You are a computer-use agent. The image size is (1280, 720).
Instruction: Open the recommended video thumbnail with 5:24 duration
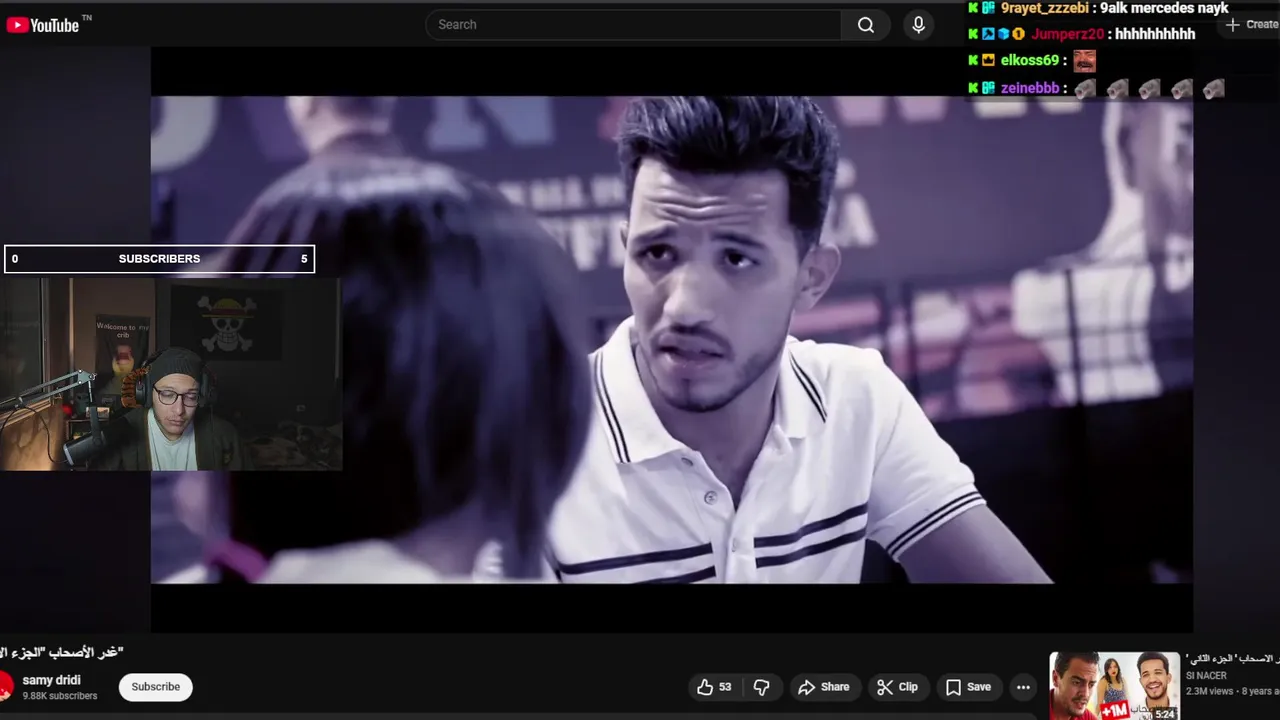[x=1114, y=686]
